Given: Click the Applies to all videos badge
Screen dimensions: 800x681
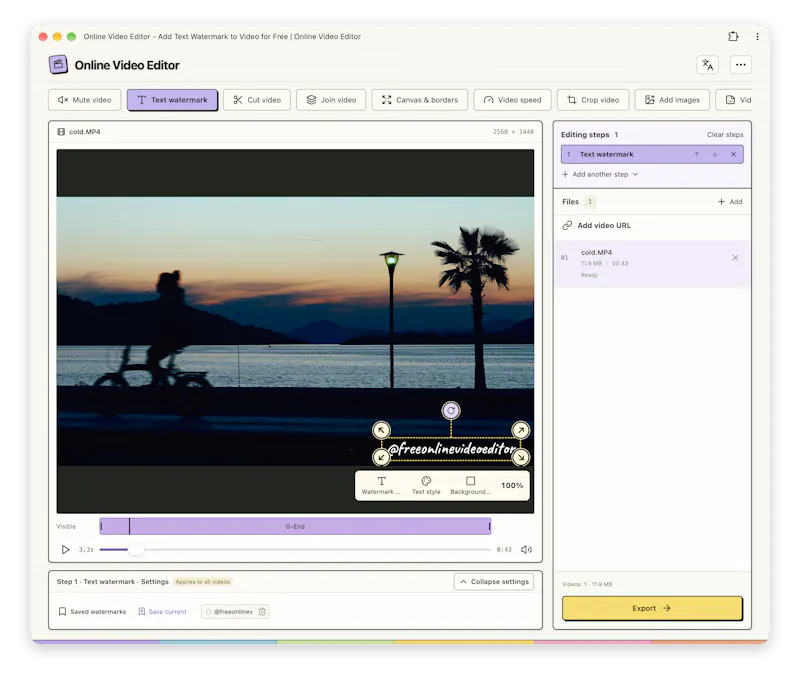Looking at the screenshot, I should [x=203, y=582].
